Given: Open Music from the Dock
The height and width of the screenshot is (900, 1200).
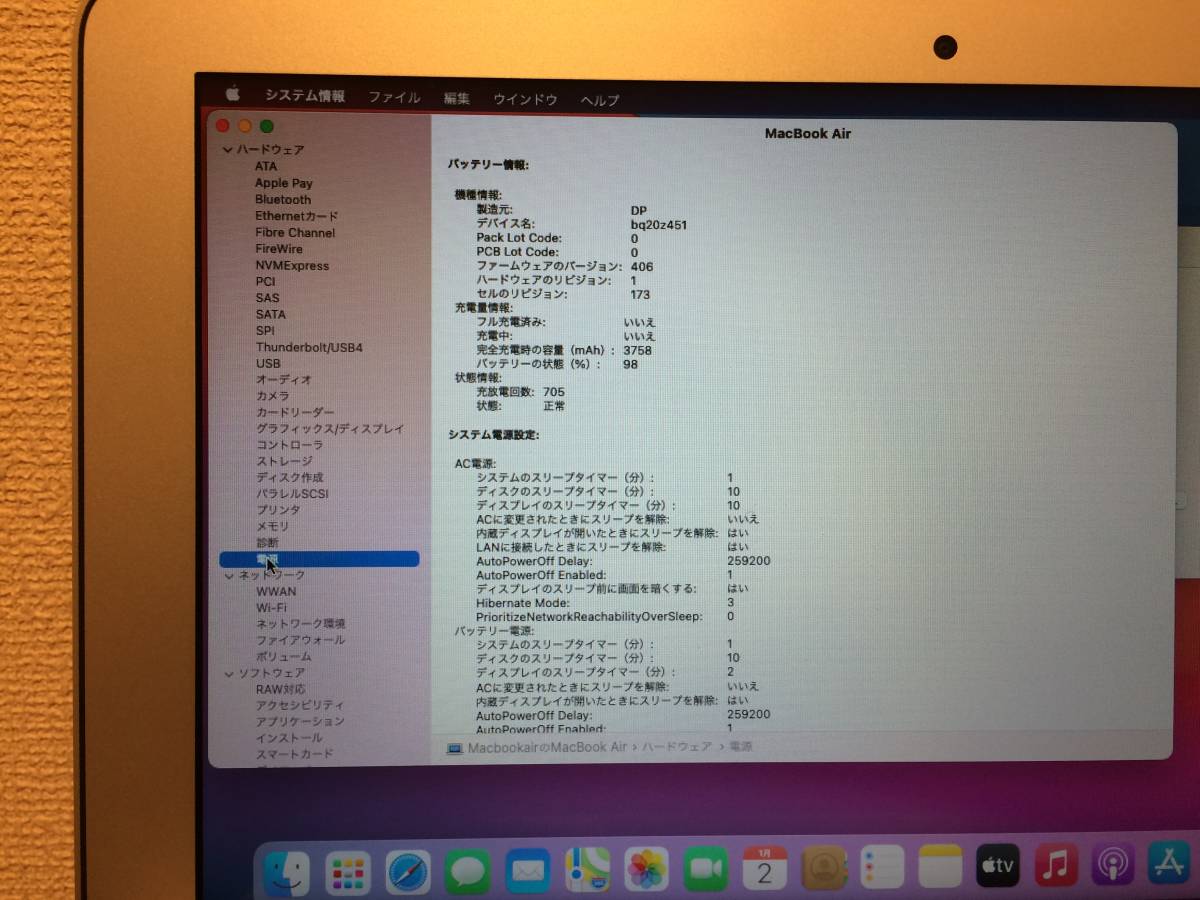Looking at the screenshot, I should point(1056,864).
